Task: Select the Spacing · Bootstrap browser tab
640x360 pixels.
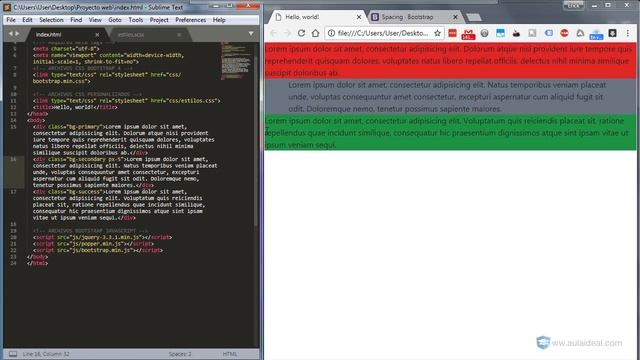Action: tap(416, 17)
